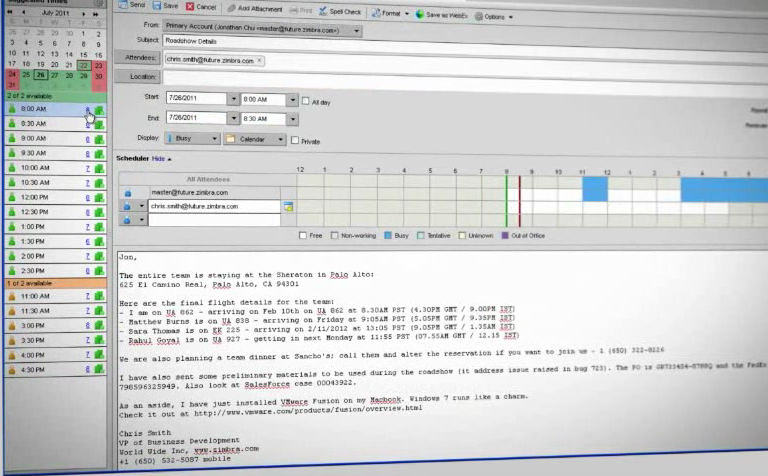Click the Attendees button

(x=137, y=58)
